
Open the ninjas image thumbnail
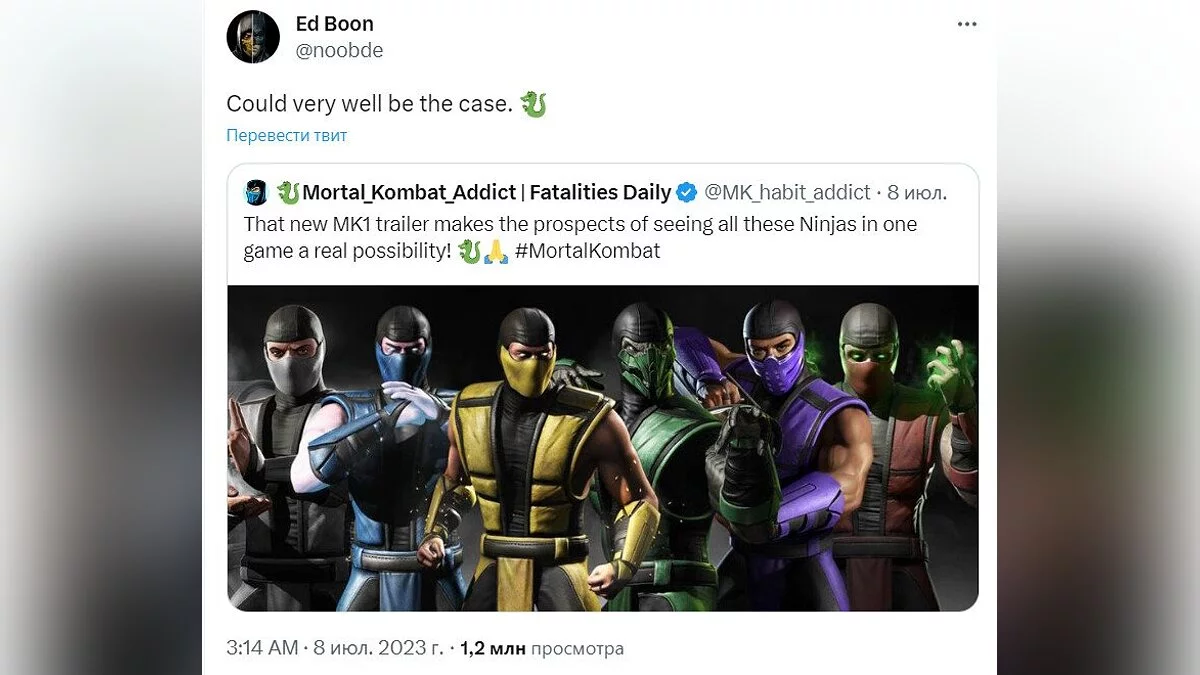(x=602, y=448)
